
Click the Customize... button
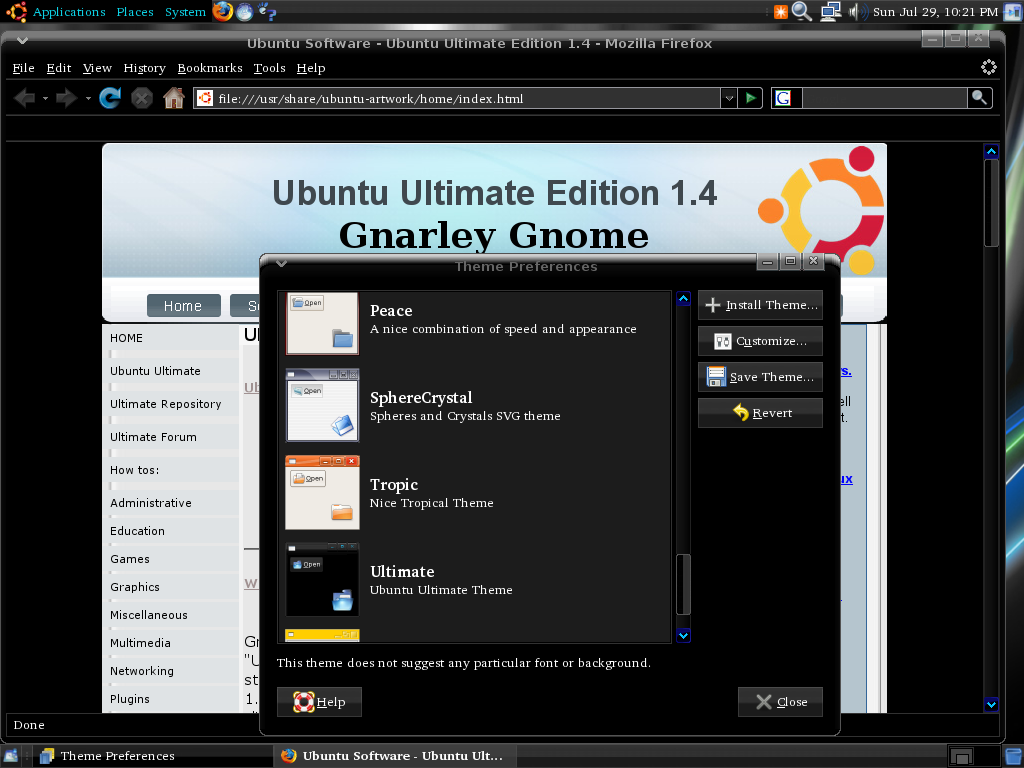tap(760, 341)
